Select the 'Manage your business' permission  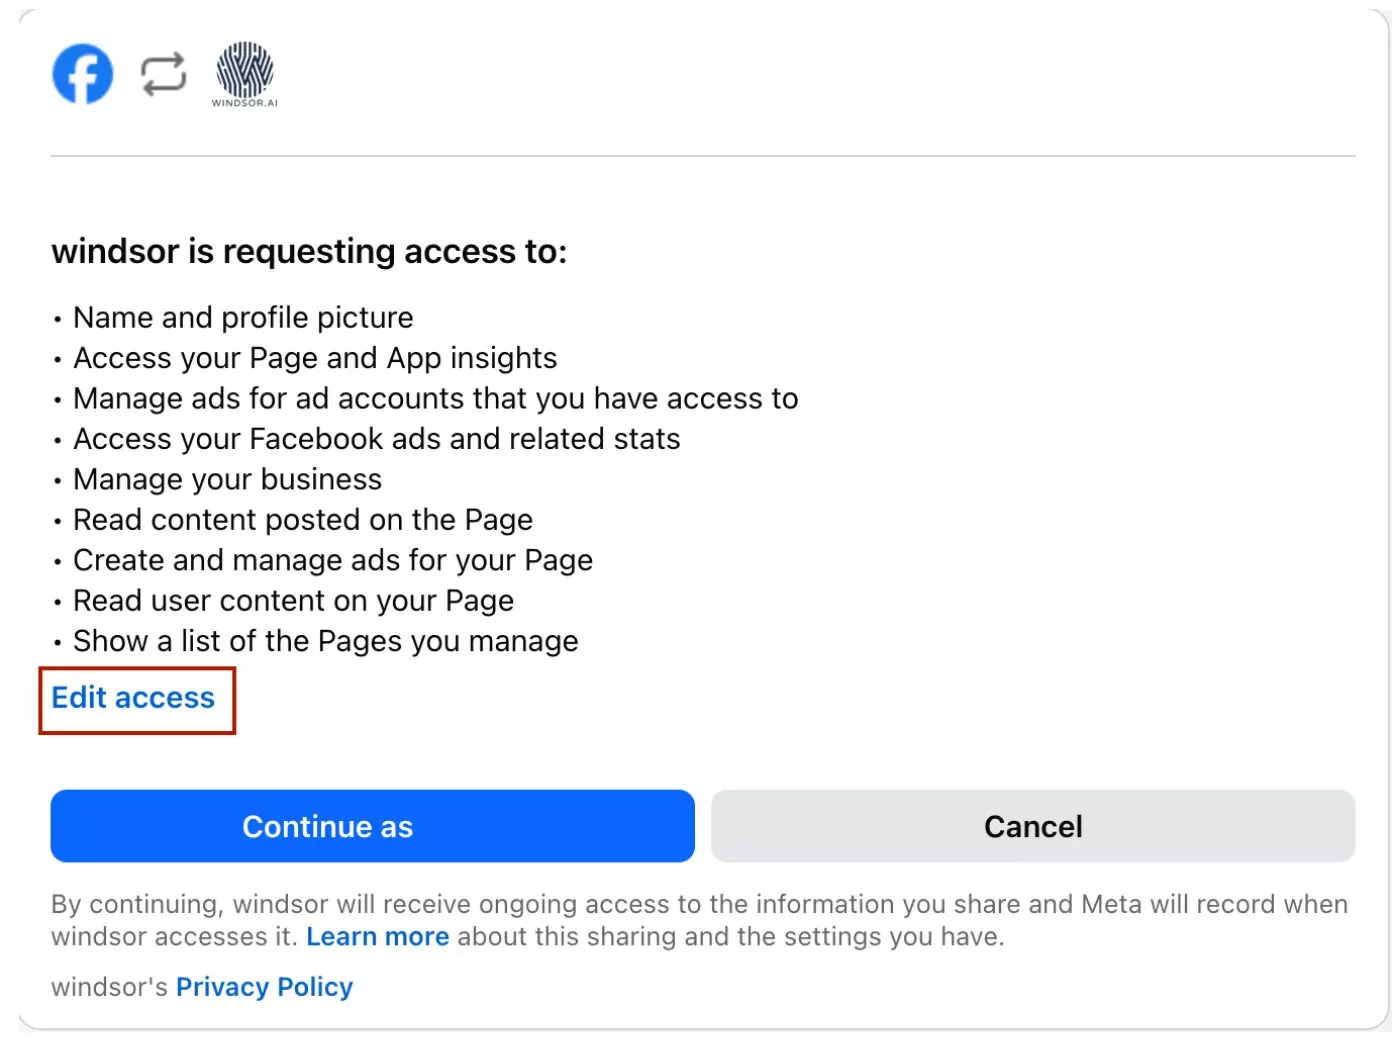[227, 479]
